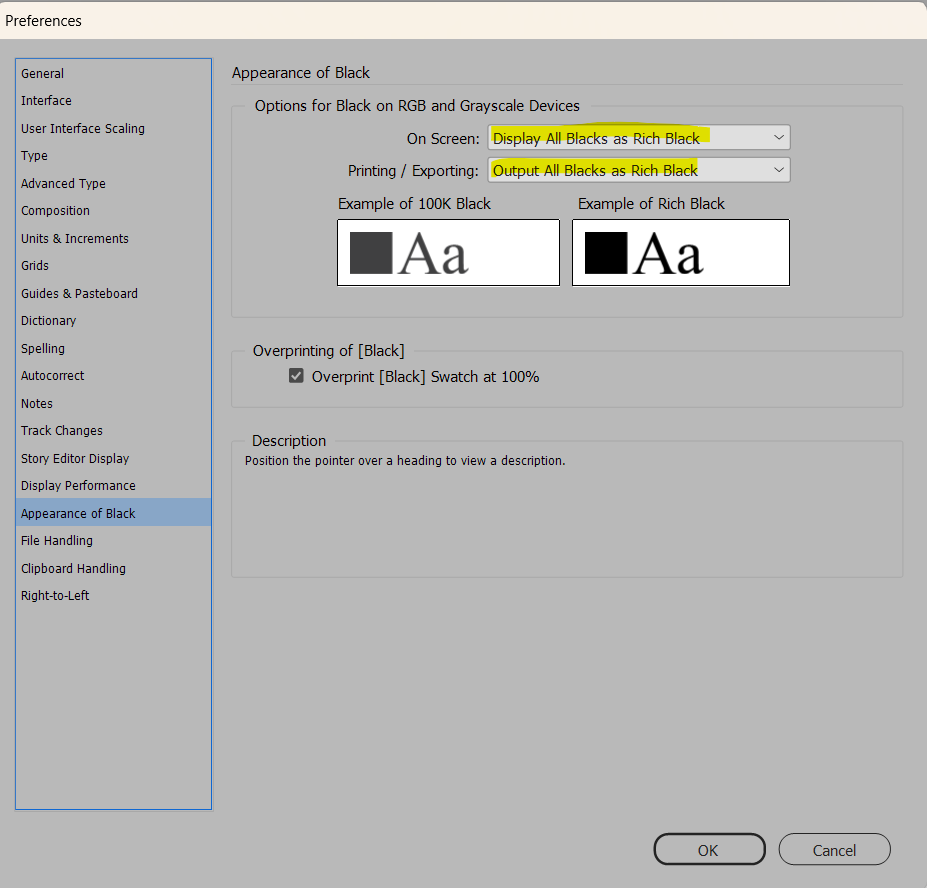
Task: Toggle Overprint [Black] Swatch at 100% checkbox
Action: pos(296,376)
